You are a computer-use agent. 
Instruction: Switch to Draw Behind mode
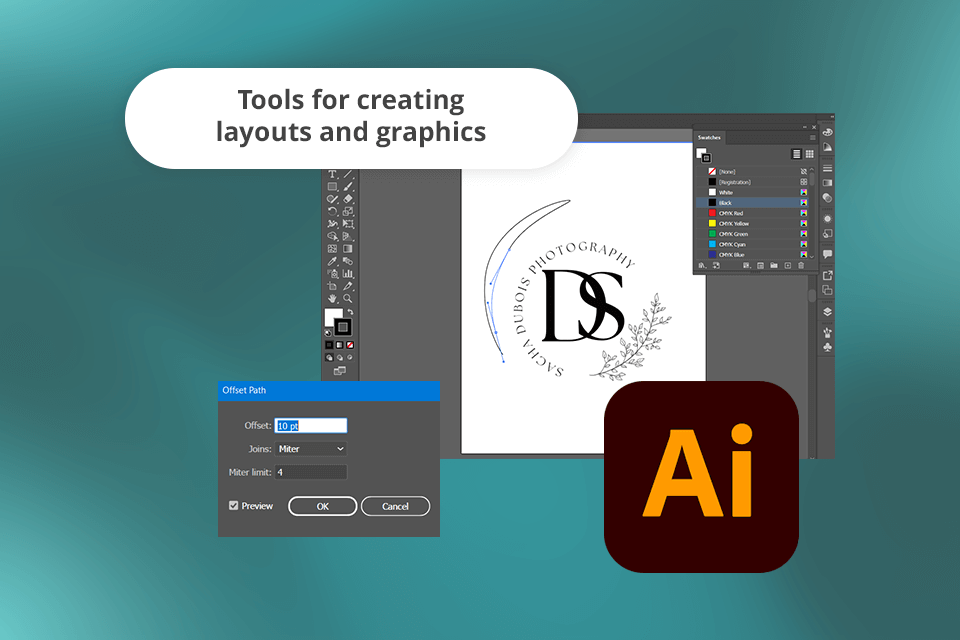340,358
